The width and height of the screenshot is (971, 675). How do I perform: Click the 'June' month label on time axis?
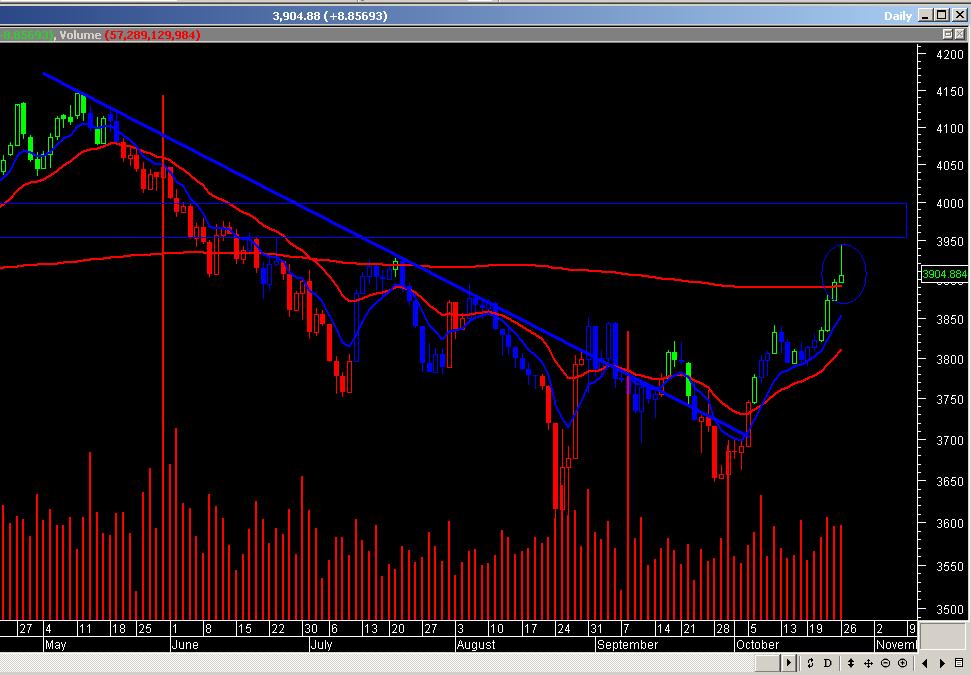click(x=185, y=645)
